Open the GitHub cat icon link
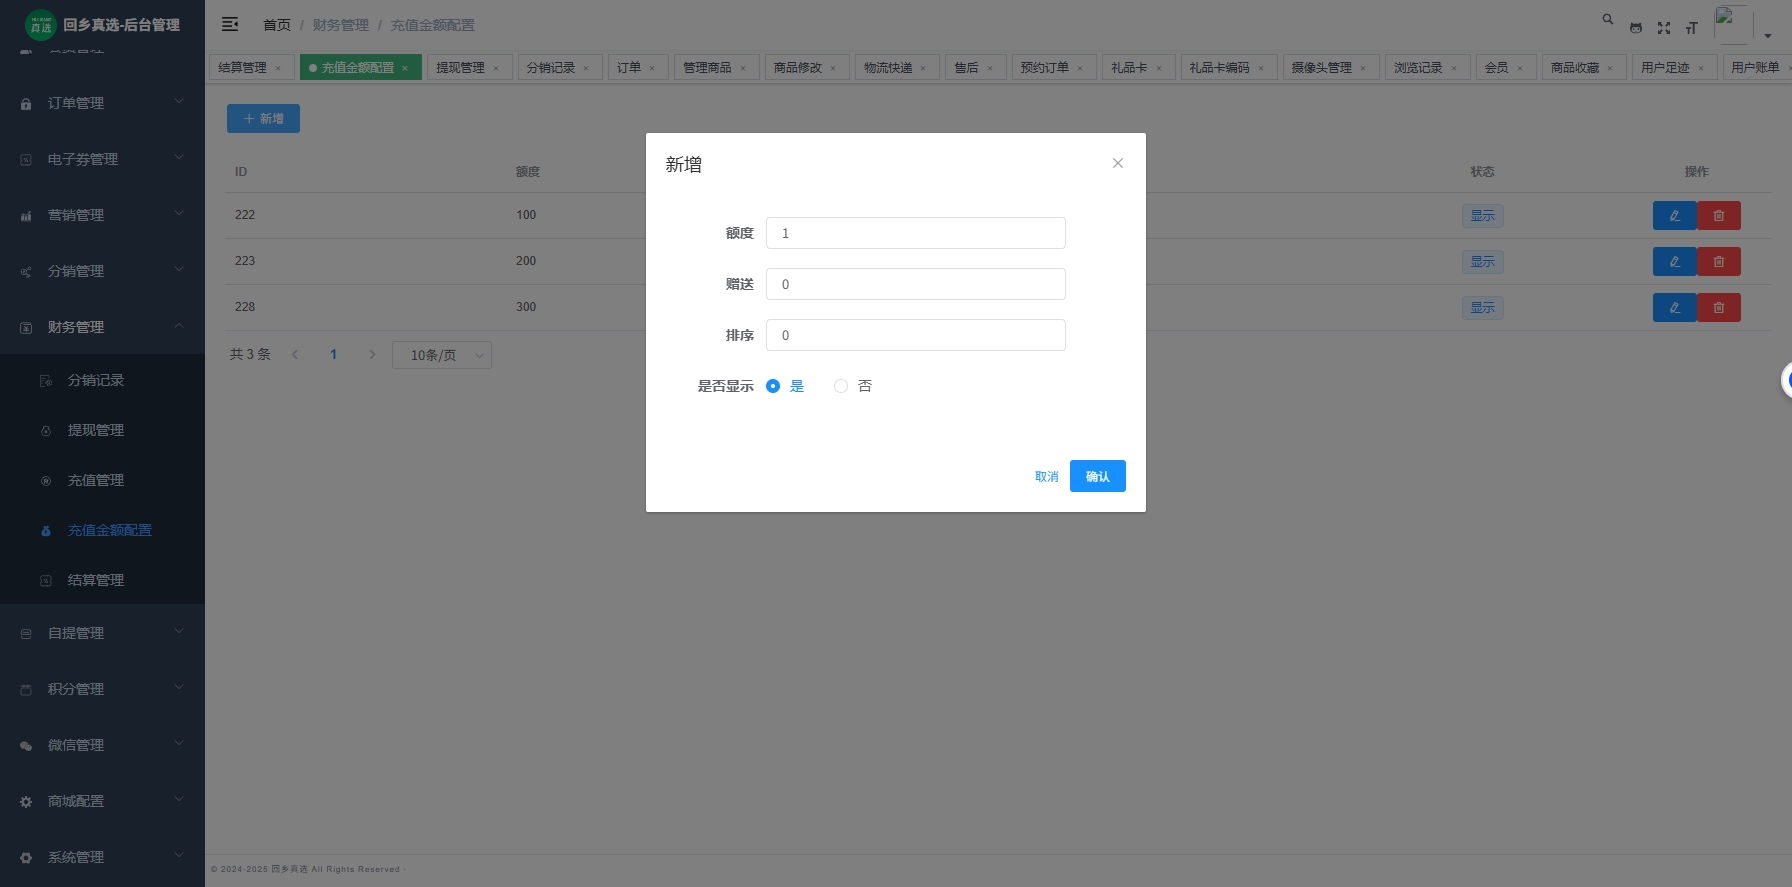The height and width of the screenshot is (887, 1792). tap(1636, 28)
